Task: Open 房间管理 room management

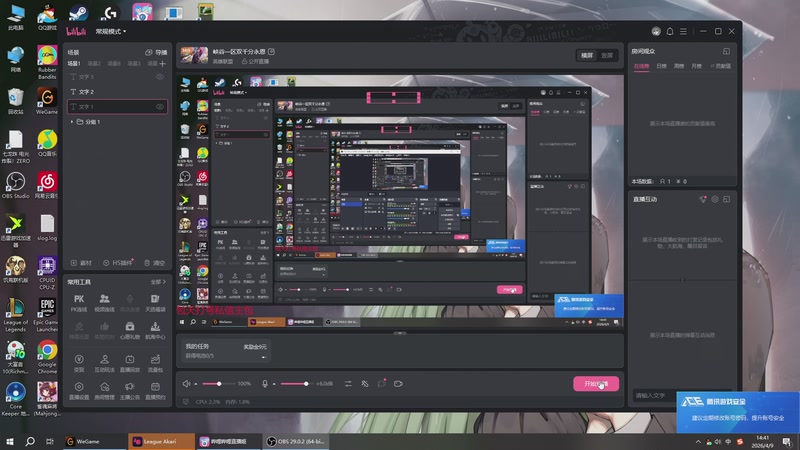Action: point(104,390)
